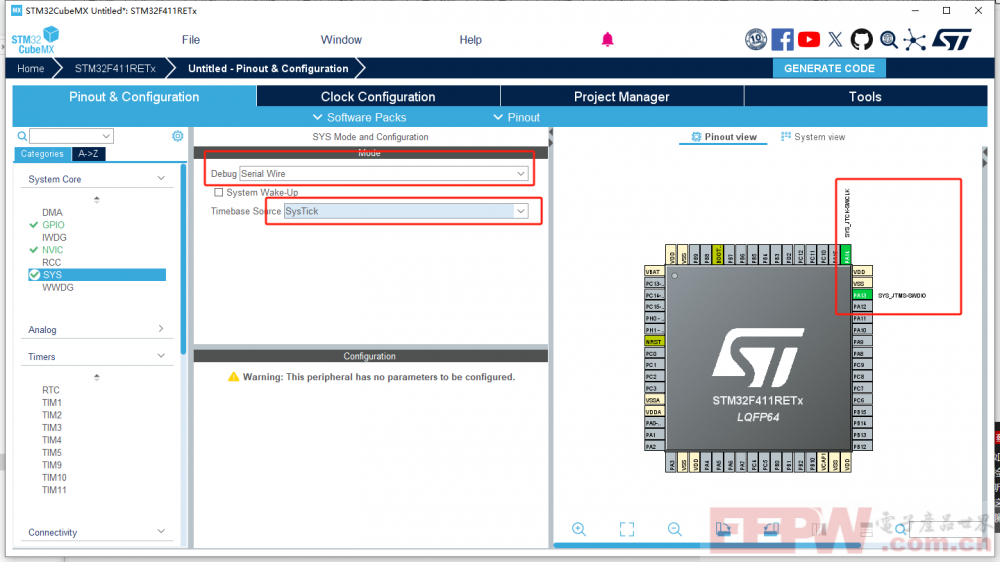Show peripherals sorted A->Z
Viewport: 1000px width, 562px height.
[x=88, y=154]
